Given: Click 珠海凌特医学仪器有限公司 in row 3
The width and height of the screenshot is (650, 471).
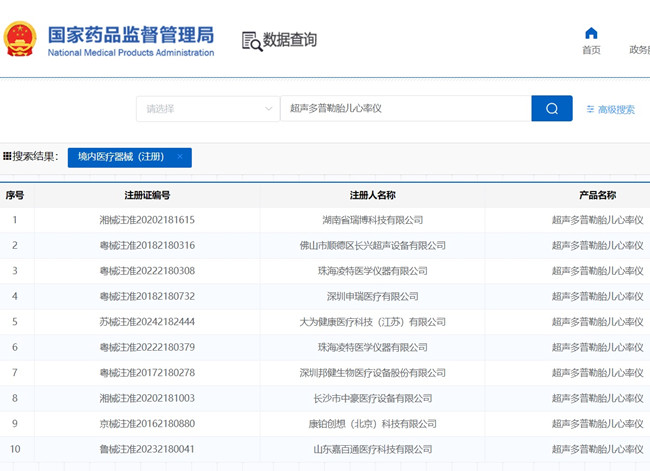Looking at the screenshot, I should coord(373,271).
